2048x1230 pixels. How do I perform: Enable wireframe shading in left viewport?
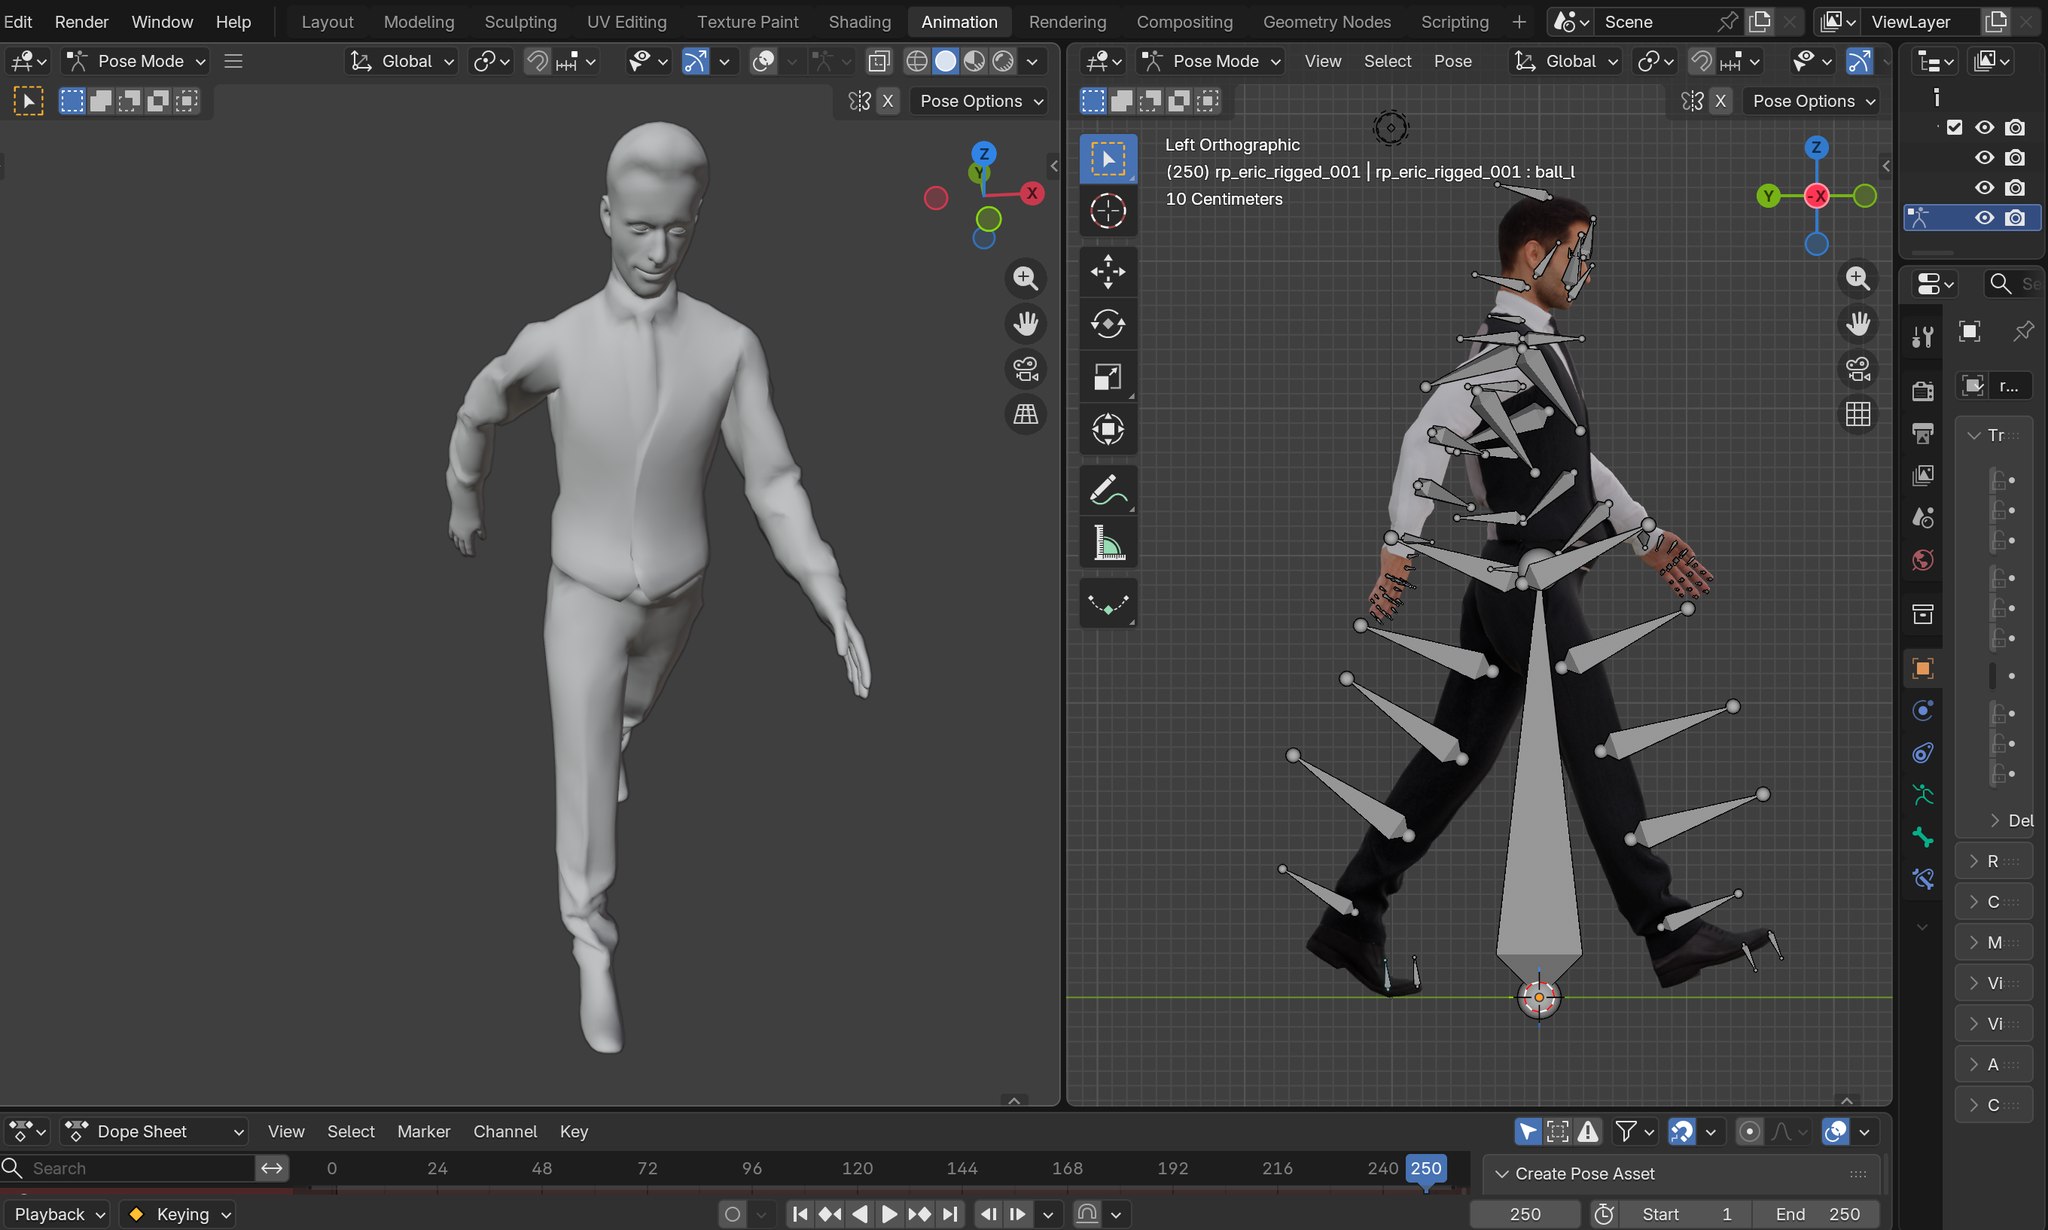point(916,61)
